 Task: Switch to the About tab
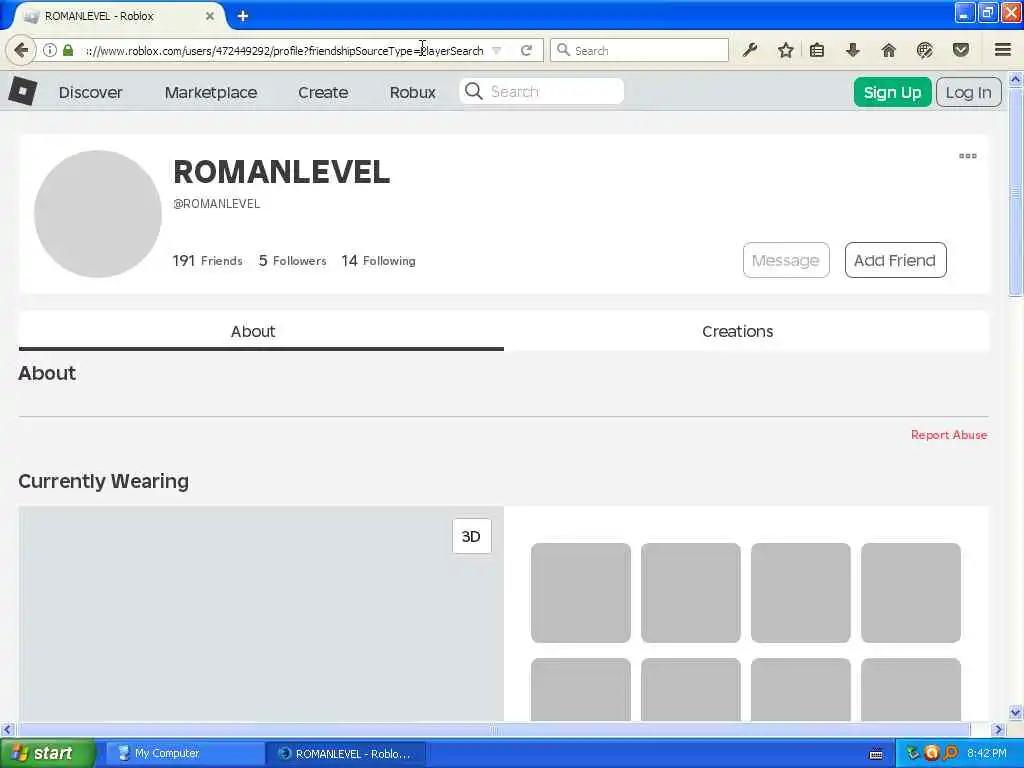point(261,331)
